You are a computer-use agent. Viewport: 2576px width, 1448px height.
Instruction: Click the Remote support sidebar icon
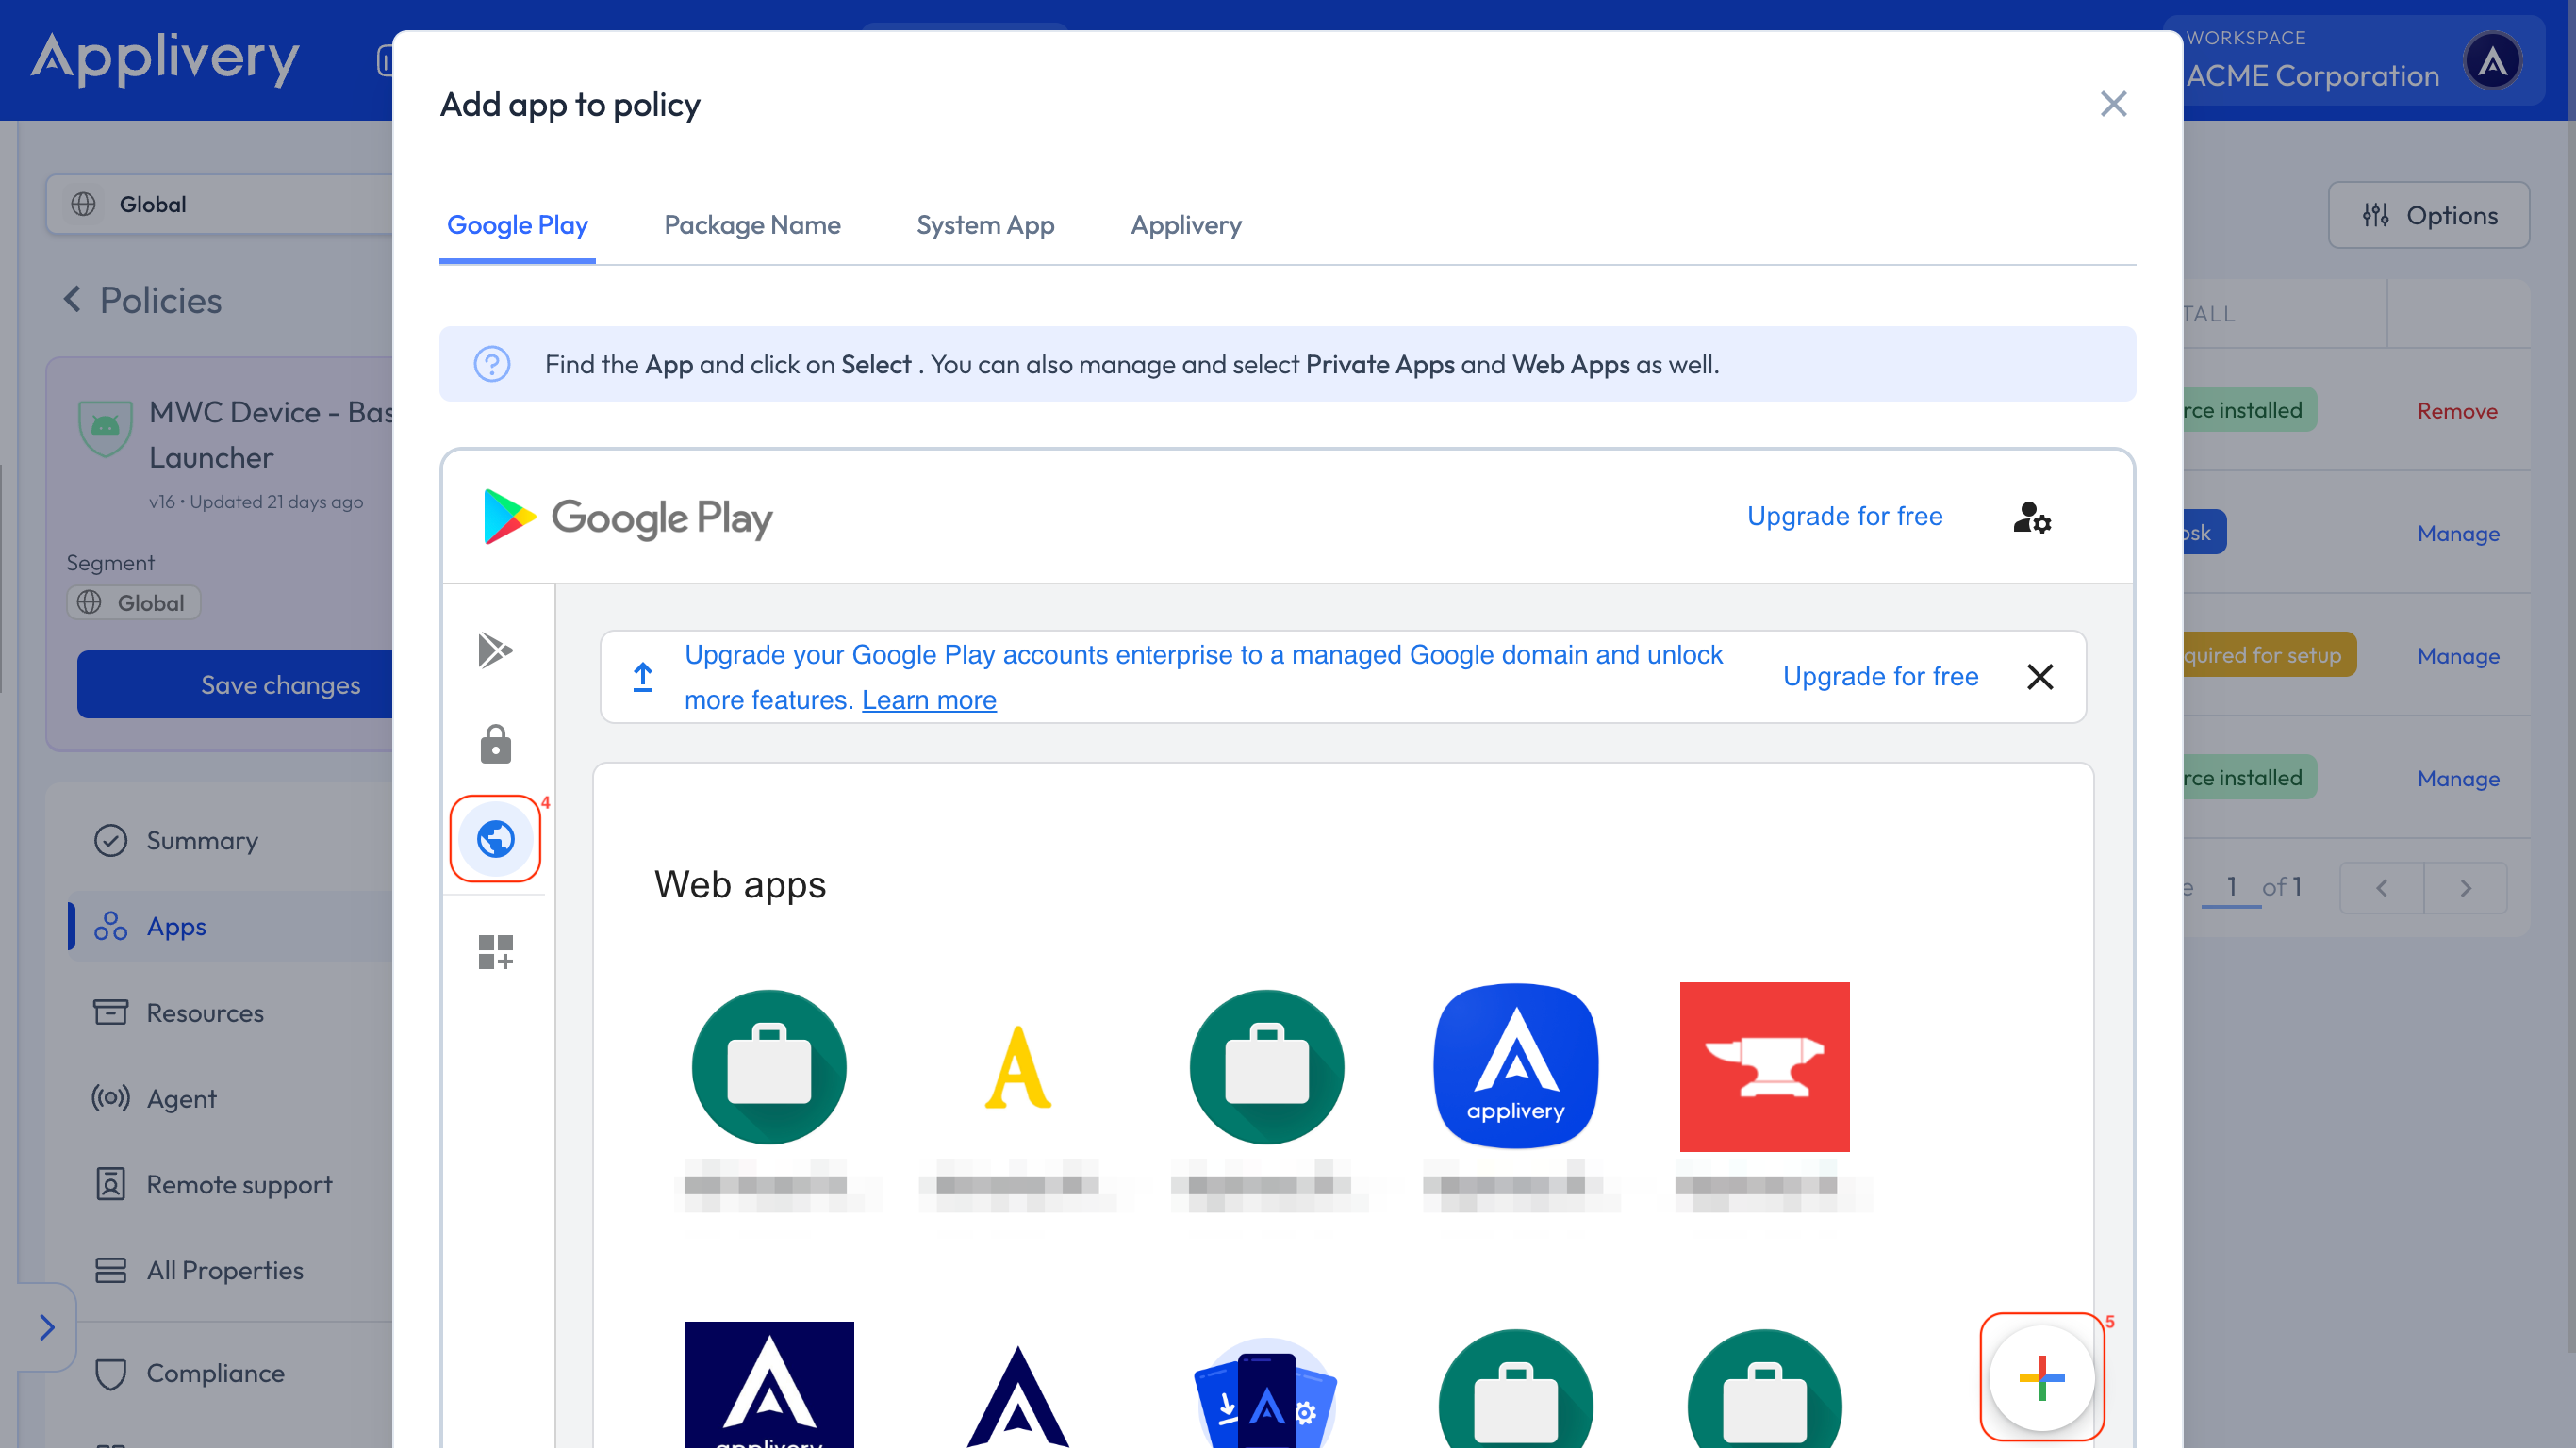[x=110, y=1184]
